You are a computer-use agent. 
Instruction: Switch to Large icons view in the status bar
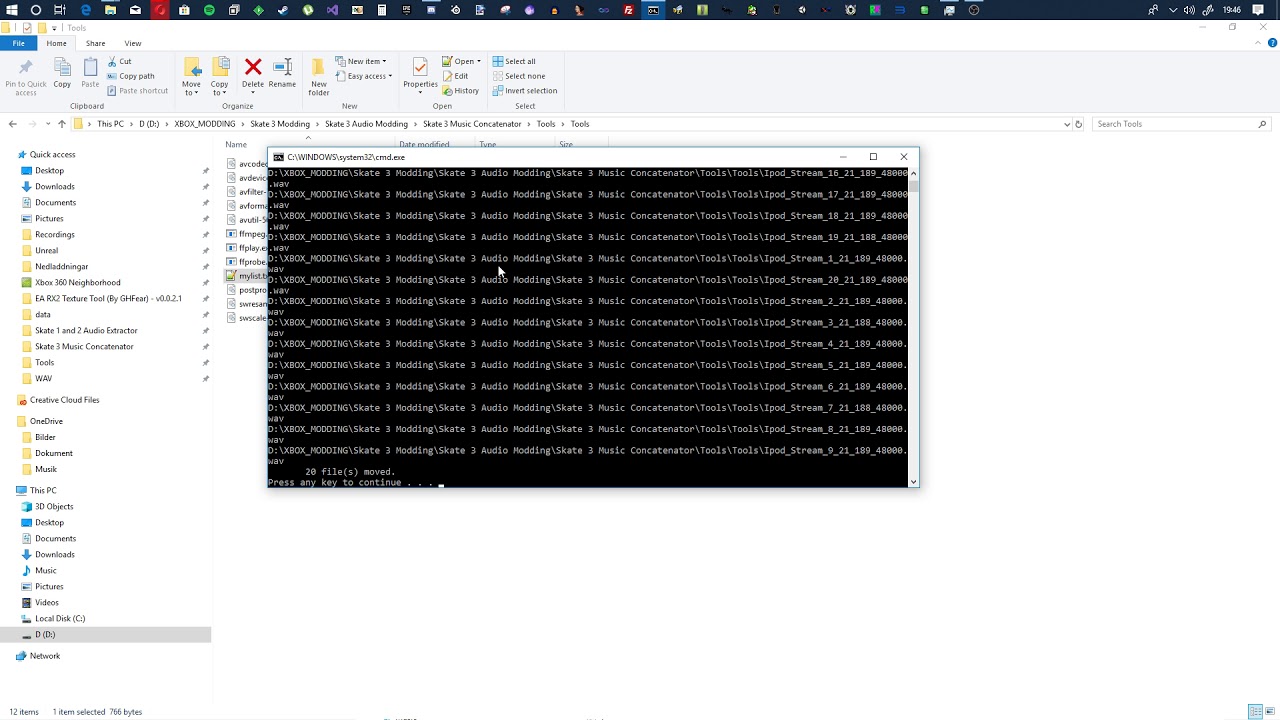pyautogui.click(x=1270, y=712)
